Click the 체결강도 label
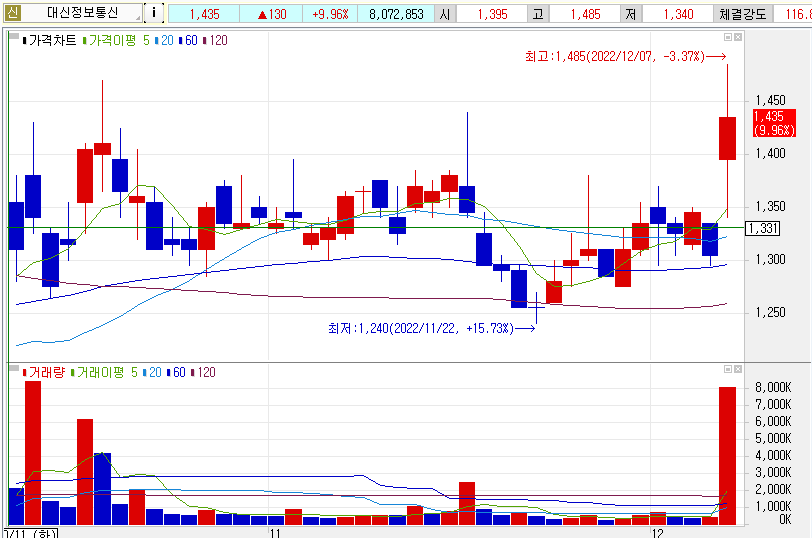Screen dimensions: 812x538 pyautogui.click(x=743, y=14)
